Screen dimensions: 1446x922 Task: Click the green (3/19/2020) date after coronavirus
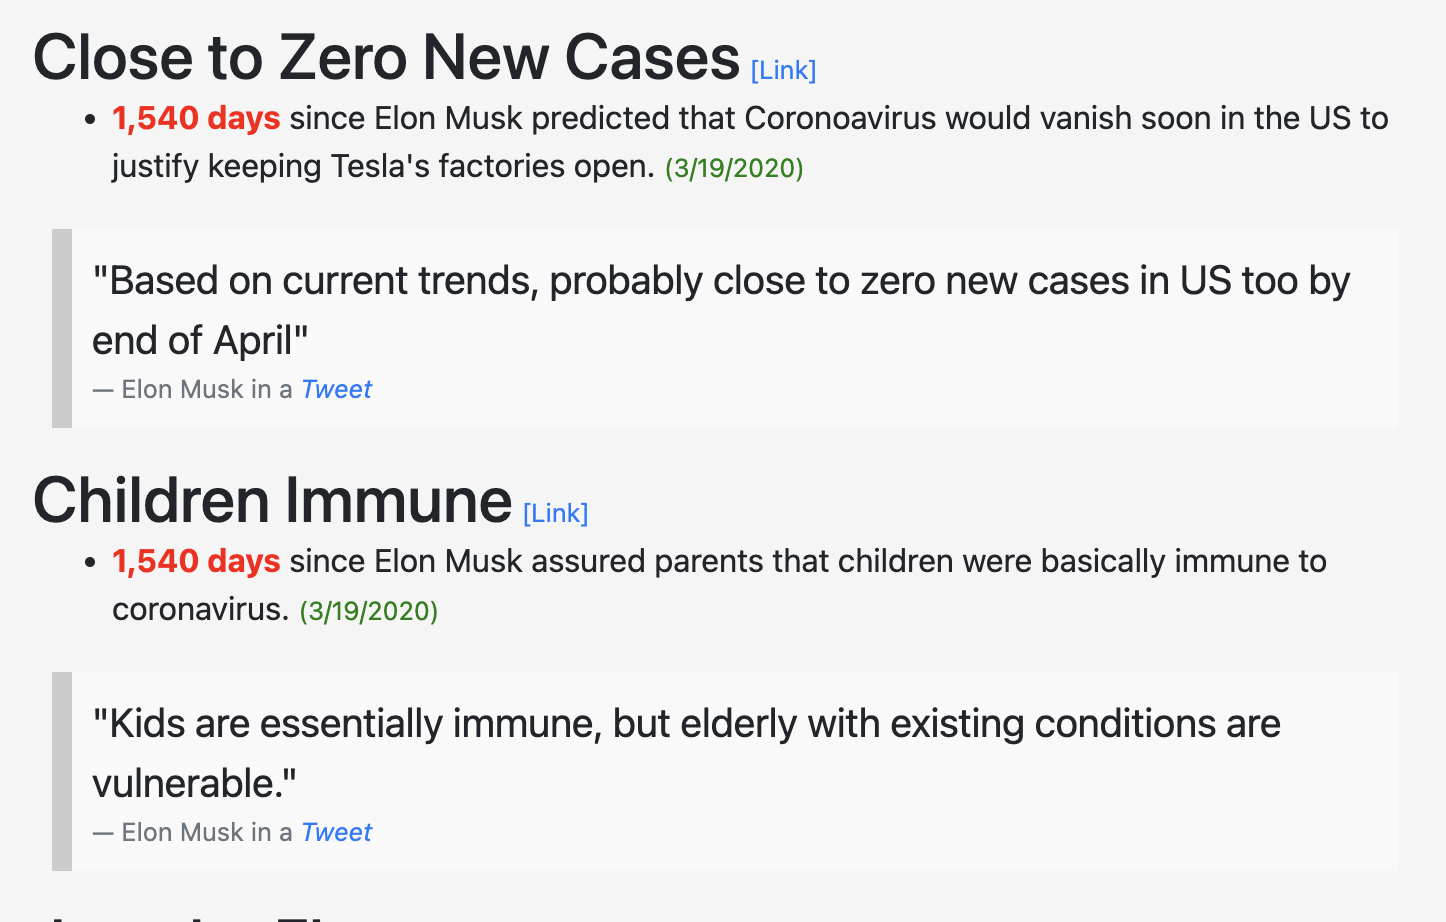(369, 611)
